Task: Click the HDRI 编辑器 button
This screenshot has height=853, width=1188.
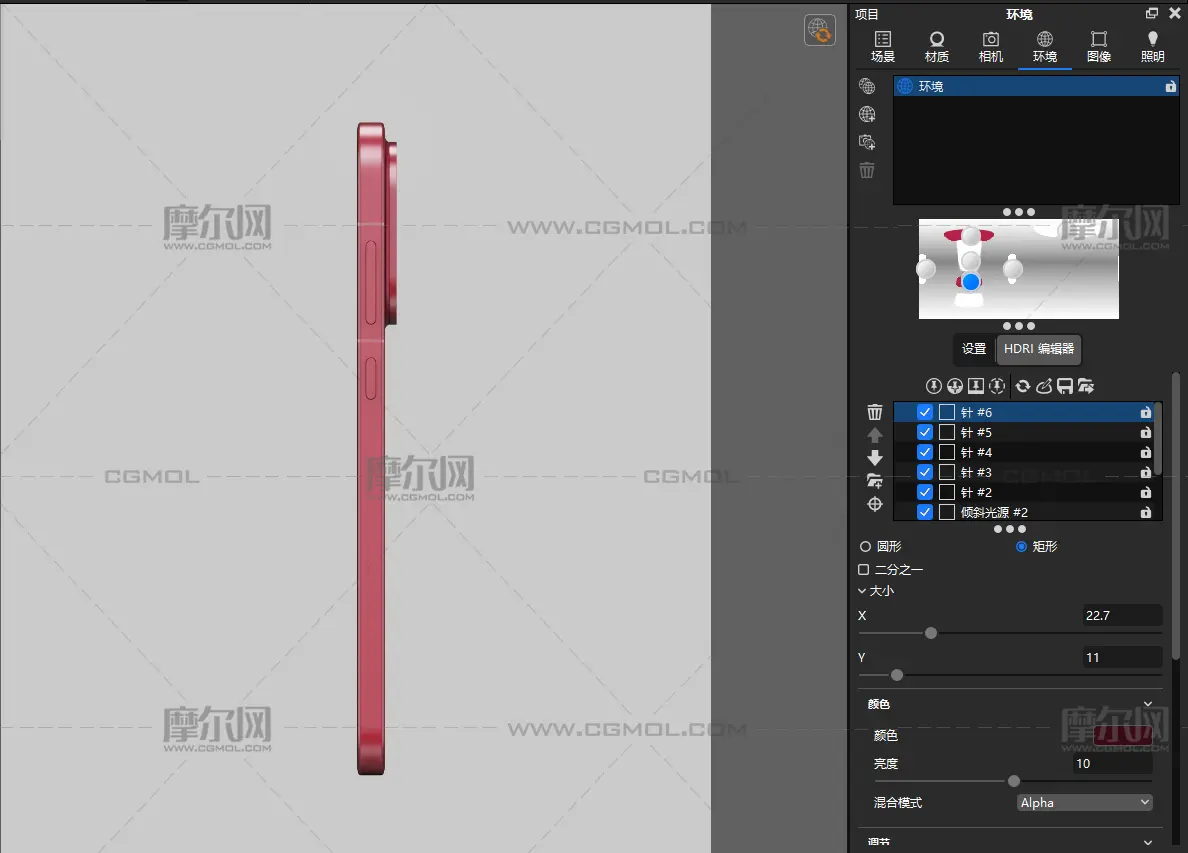Action: pos(1039,349)
